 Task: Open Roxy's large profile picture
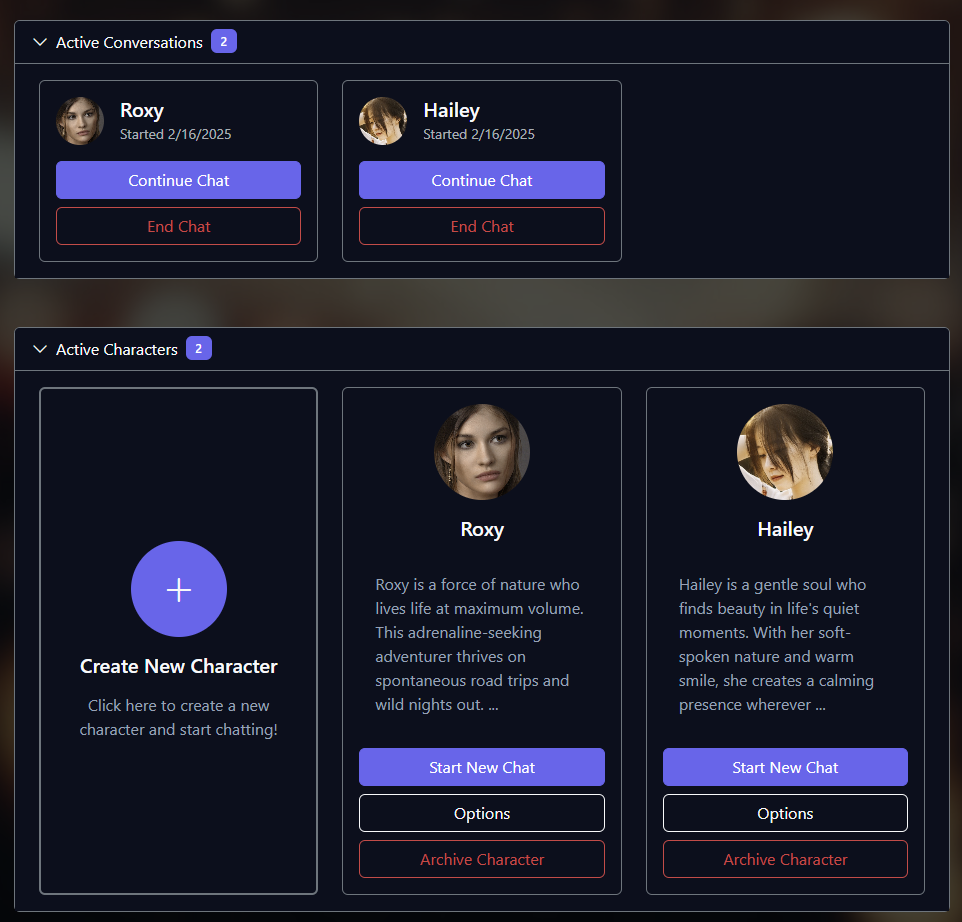[482, 452]
